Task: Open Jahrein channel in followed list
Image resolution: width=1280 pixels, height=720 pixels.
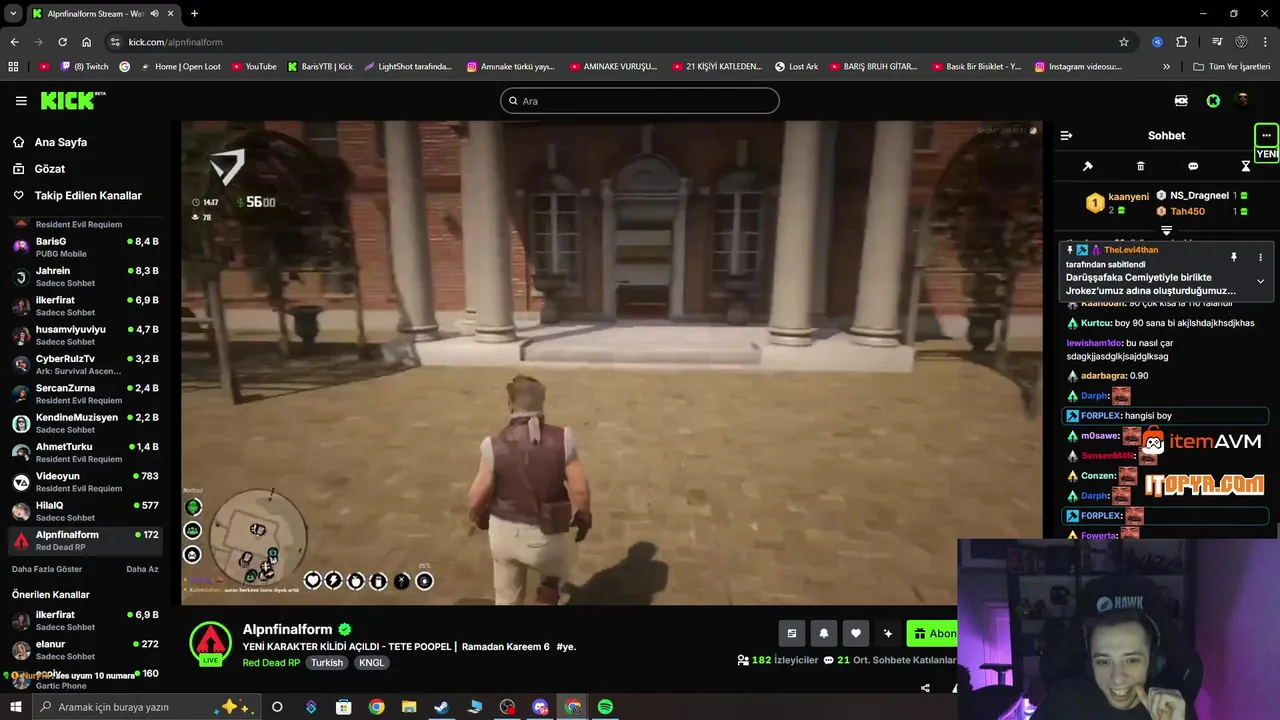Action: pyautogui.click(x=85, y=276)
